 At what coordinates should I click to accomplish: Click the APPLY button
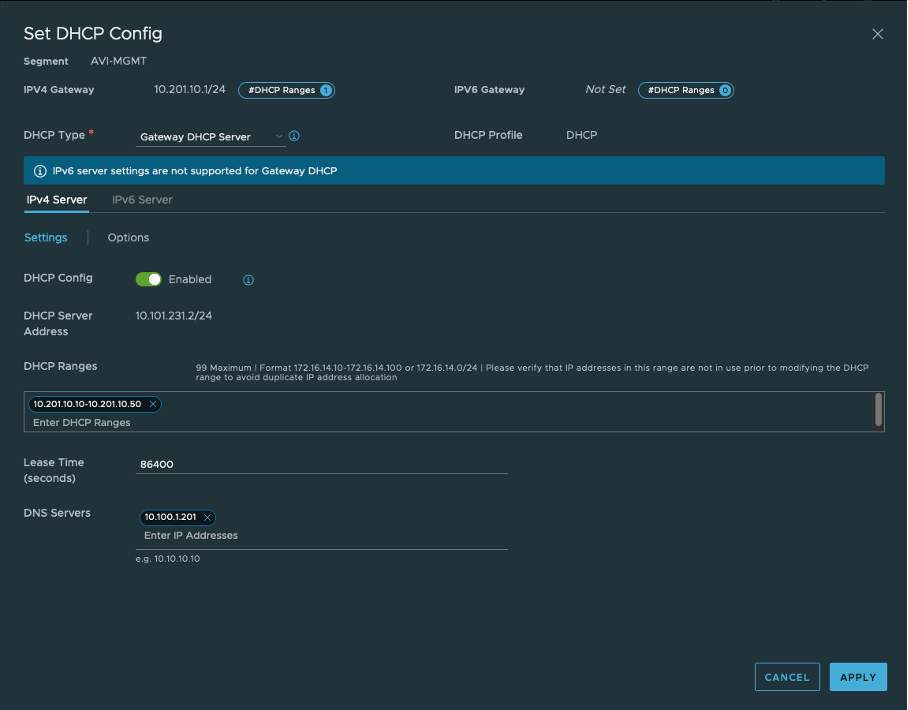(x=858, y=677)
